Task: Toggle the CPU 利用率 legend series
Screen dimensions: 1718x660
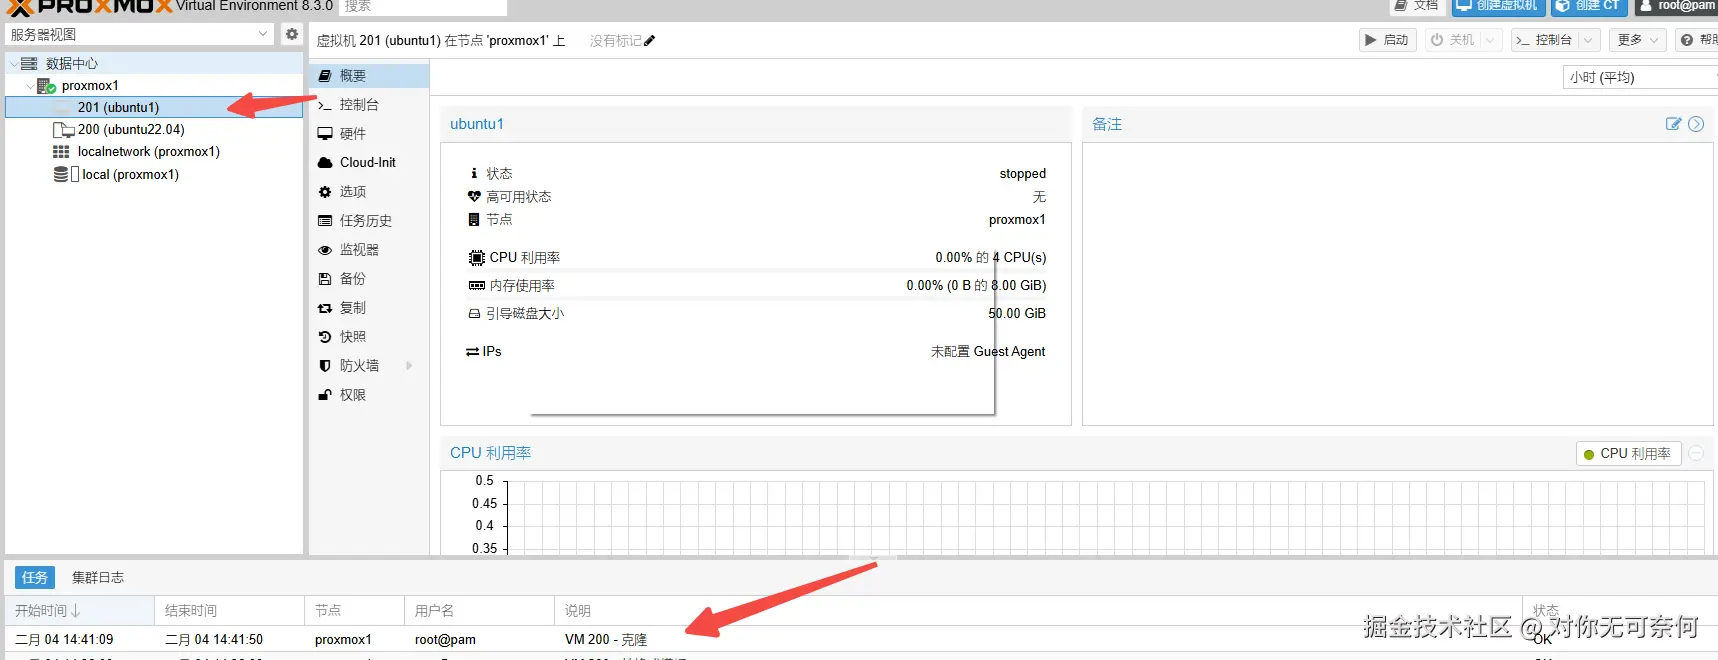Action: 1628,454
